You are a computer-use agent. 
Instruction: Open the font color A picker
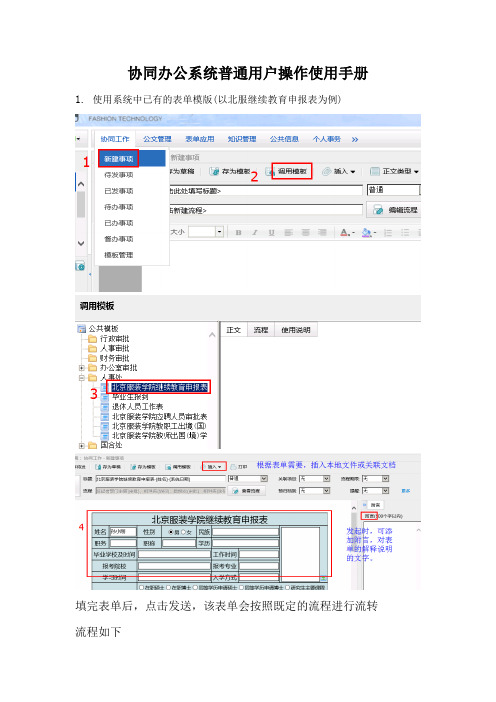click(347, 233)
